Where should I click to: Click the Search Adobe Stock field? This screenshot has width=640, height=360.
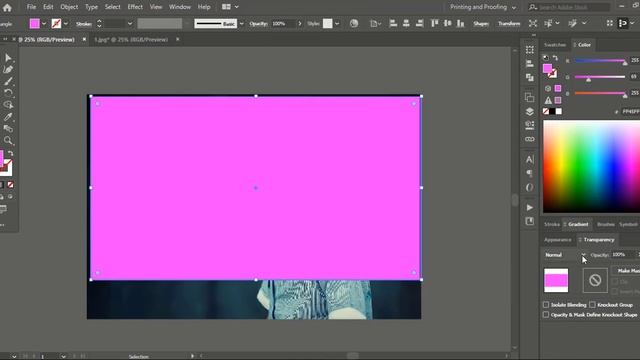point(569,7)
